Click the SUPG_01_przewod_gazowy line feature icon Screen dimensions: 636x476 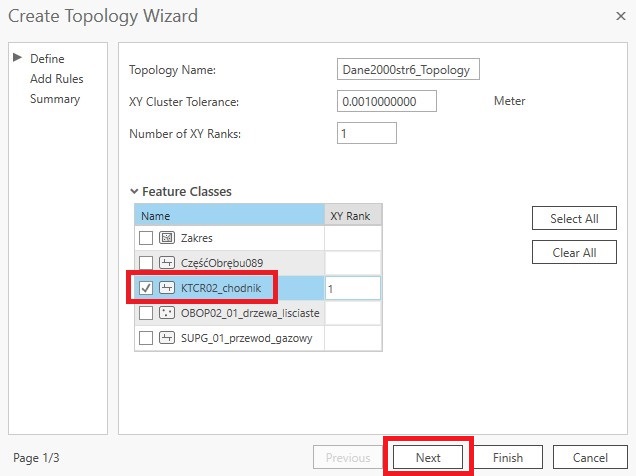pos(167,338)
